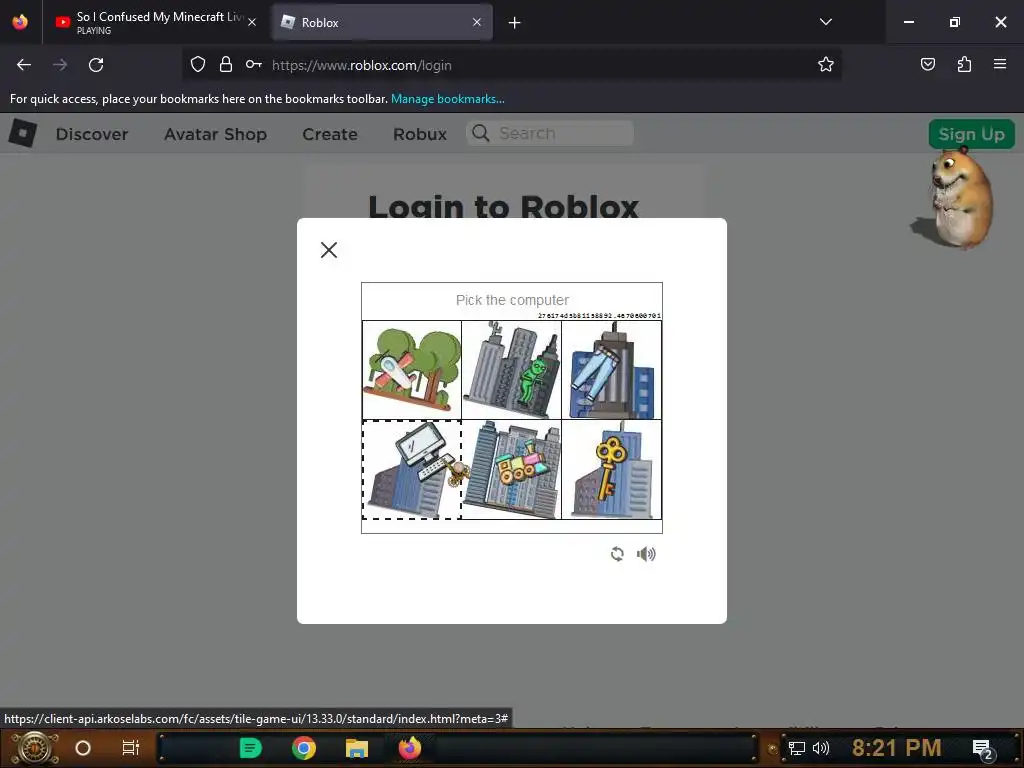Open Cortana search circle
This screenshot has width=1024, height=768.
pos(83,748)
